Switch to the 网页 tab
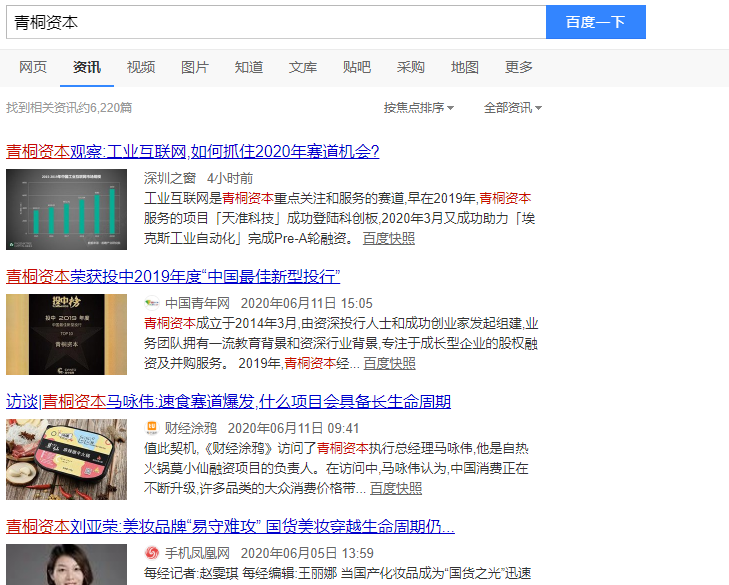The image size is (729, 585). coord(33,67)
